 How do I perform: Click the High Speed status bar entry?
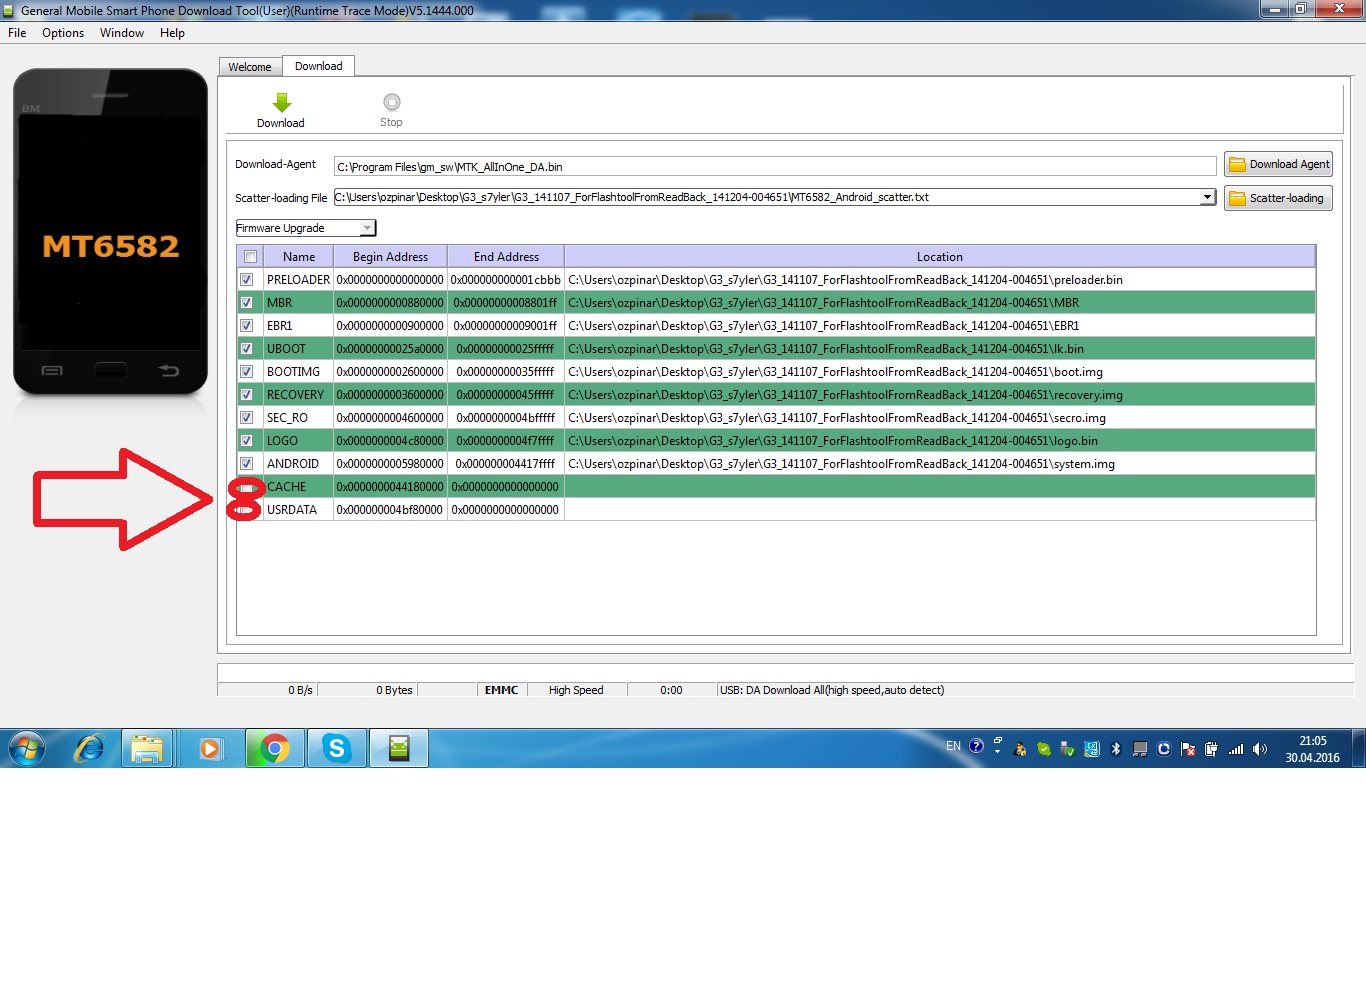coord(576,690)
